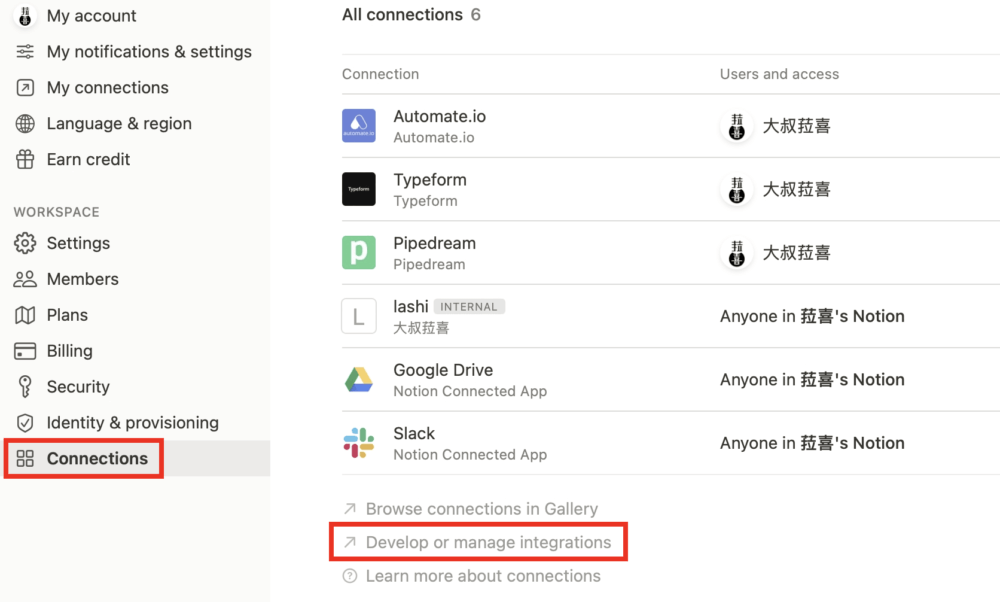
Task: Open Identity & provisioning settings
Action: 132,423
